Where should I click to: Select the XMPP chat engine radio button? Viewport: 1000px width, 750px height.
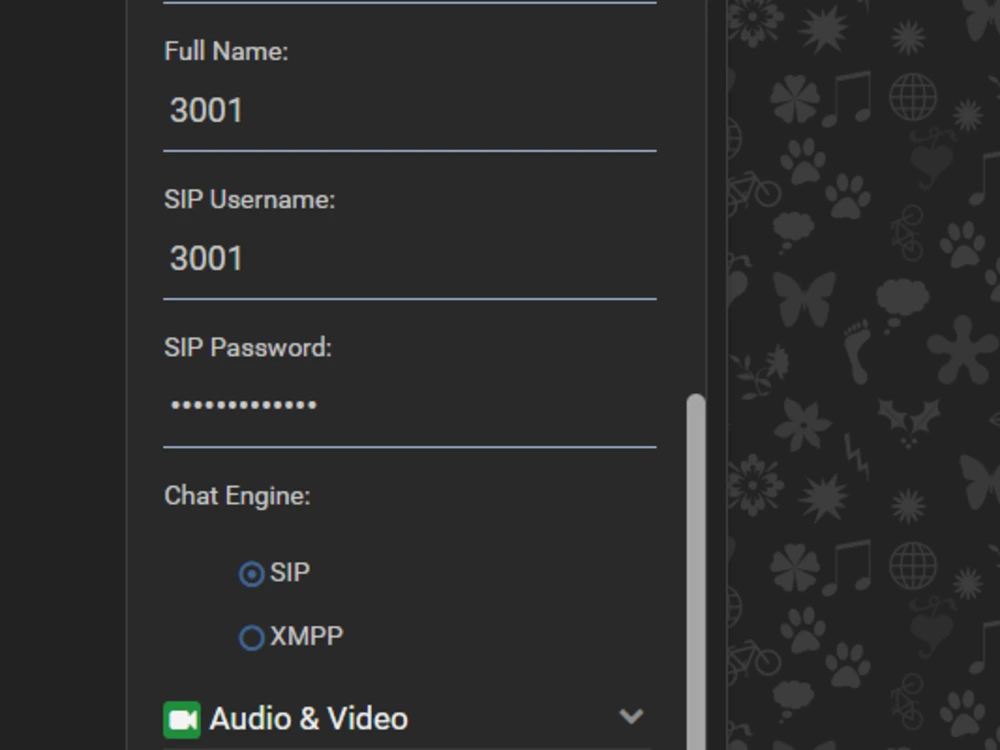click(251, 637)
